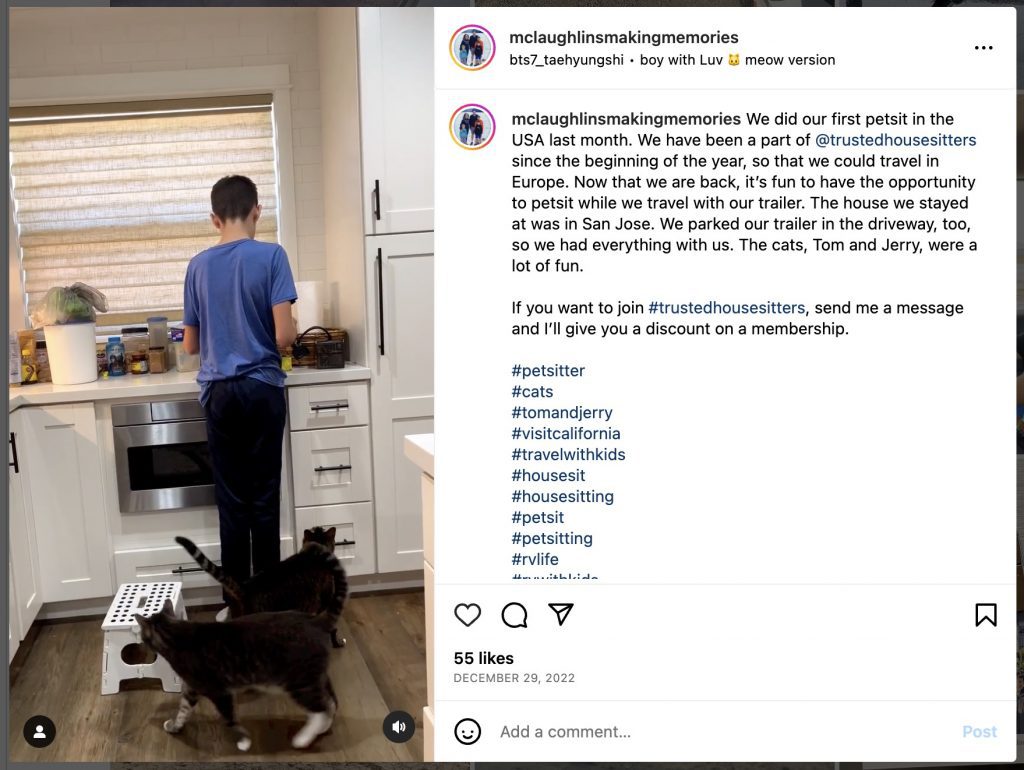Open header profile picture of mclaughlinsmakingmemories
Viewport: 1024px width, 770px height.
click(x=472, y=48)
